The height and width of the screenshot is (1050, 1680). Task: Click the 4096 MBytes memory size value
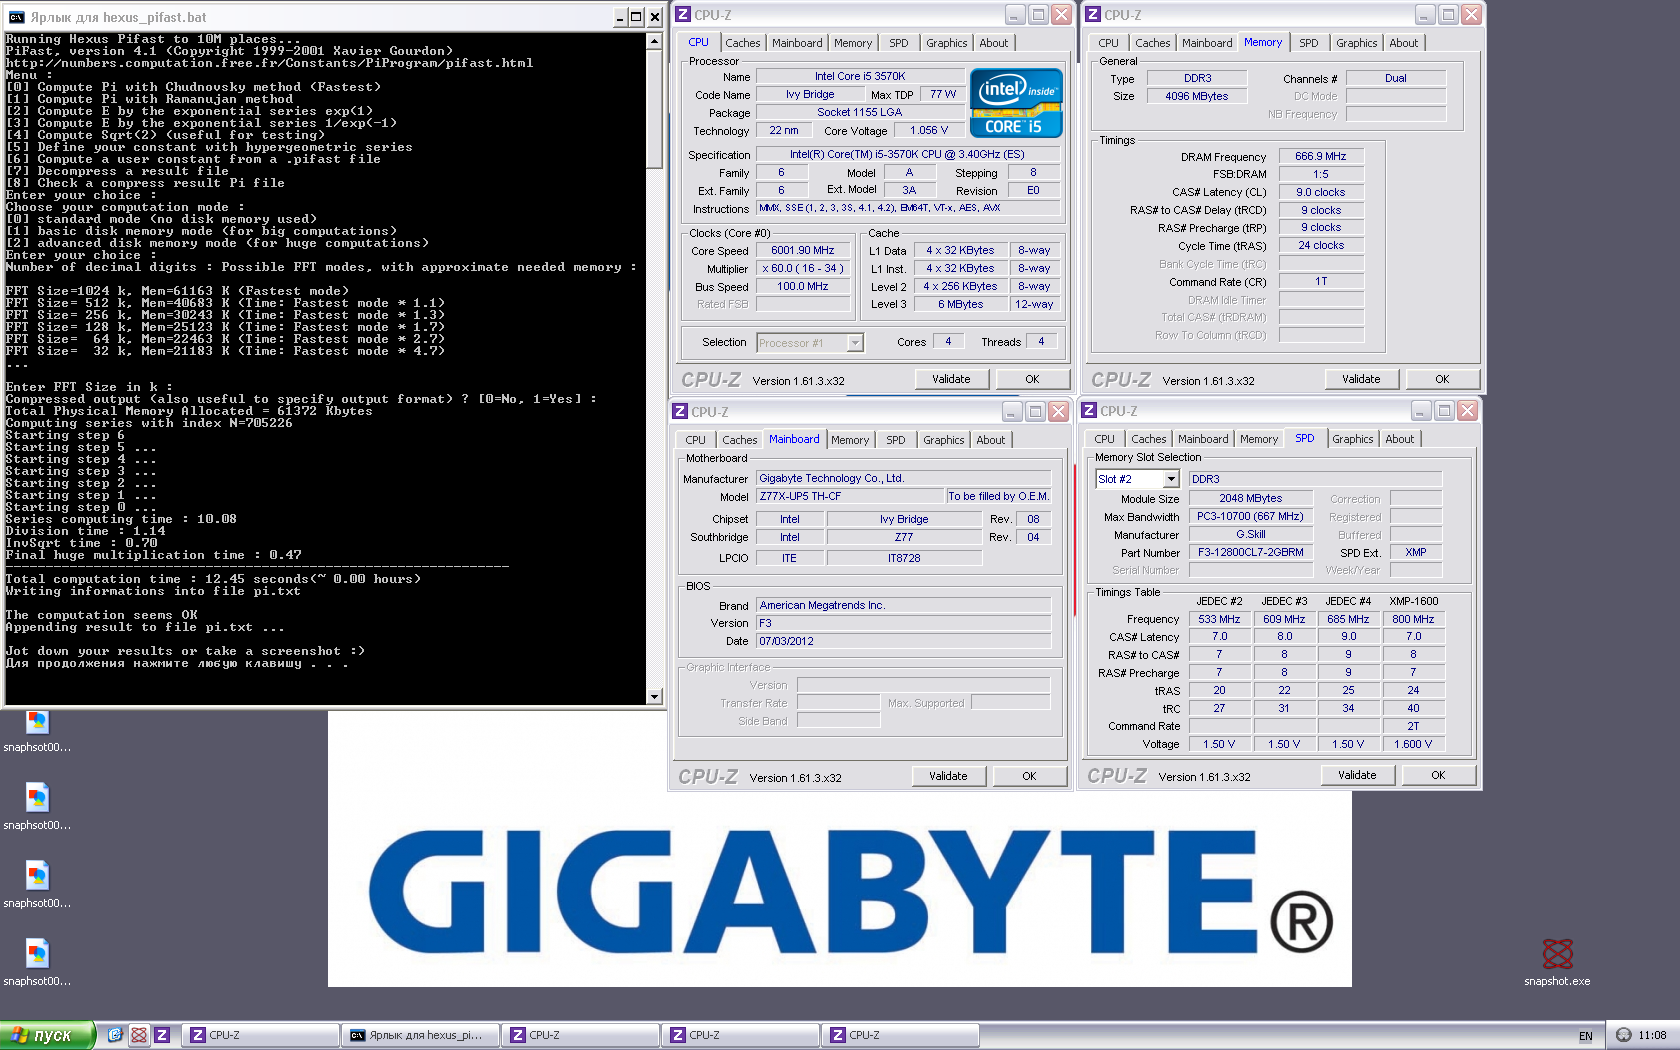coord(1196,96)
